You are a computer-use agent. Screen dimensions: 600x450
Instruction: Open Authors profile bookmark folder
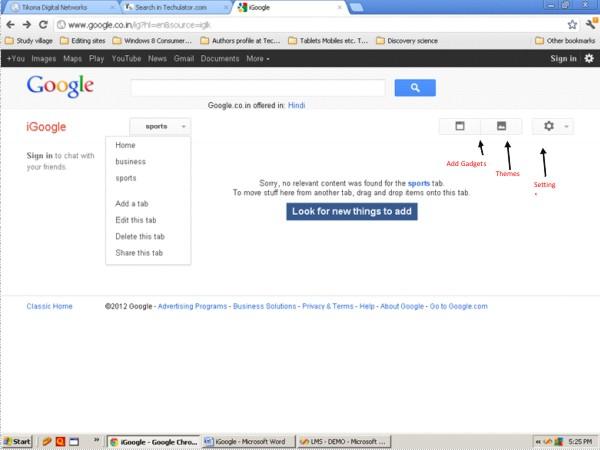point(241,41)
